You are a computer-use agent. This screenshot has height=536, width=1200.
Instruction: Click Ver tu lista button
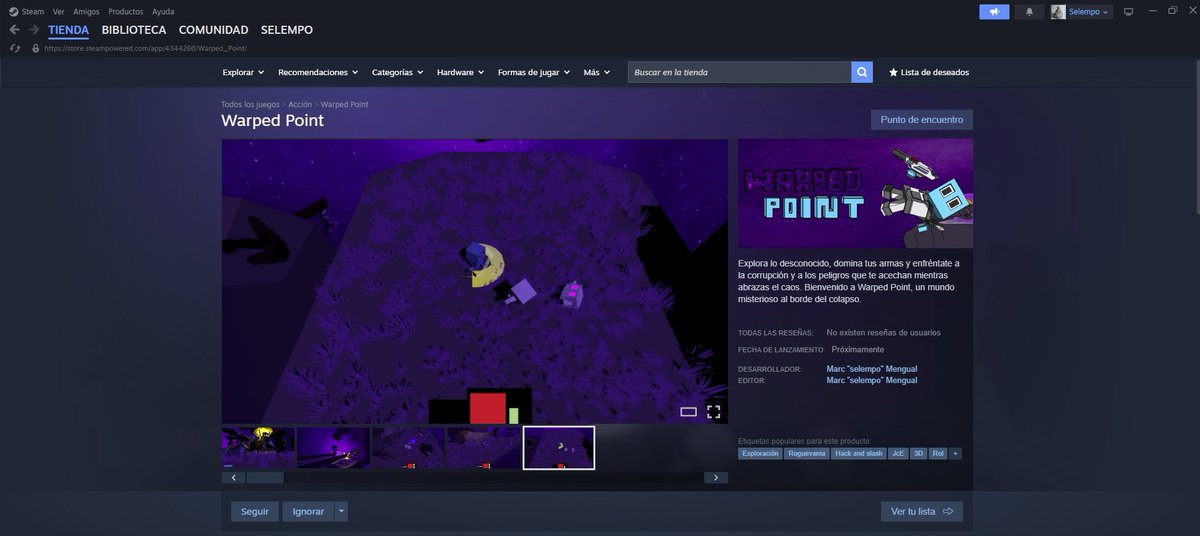(x=922, y=511)
